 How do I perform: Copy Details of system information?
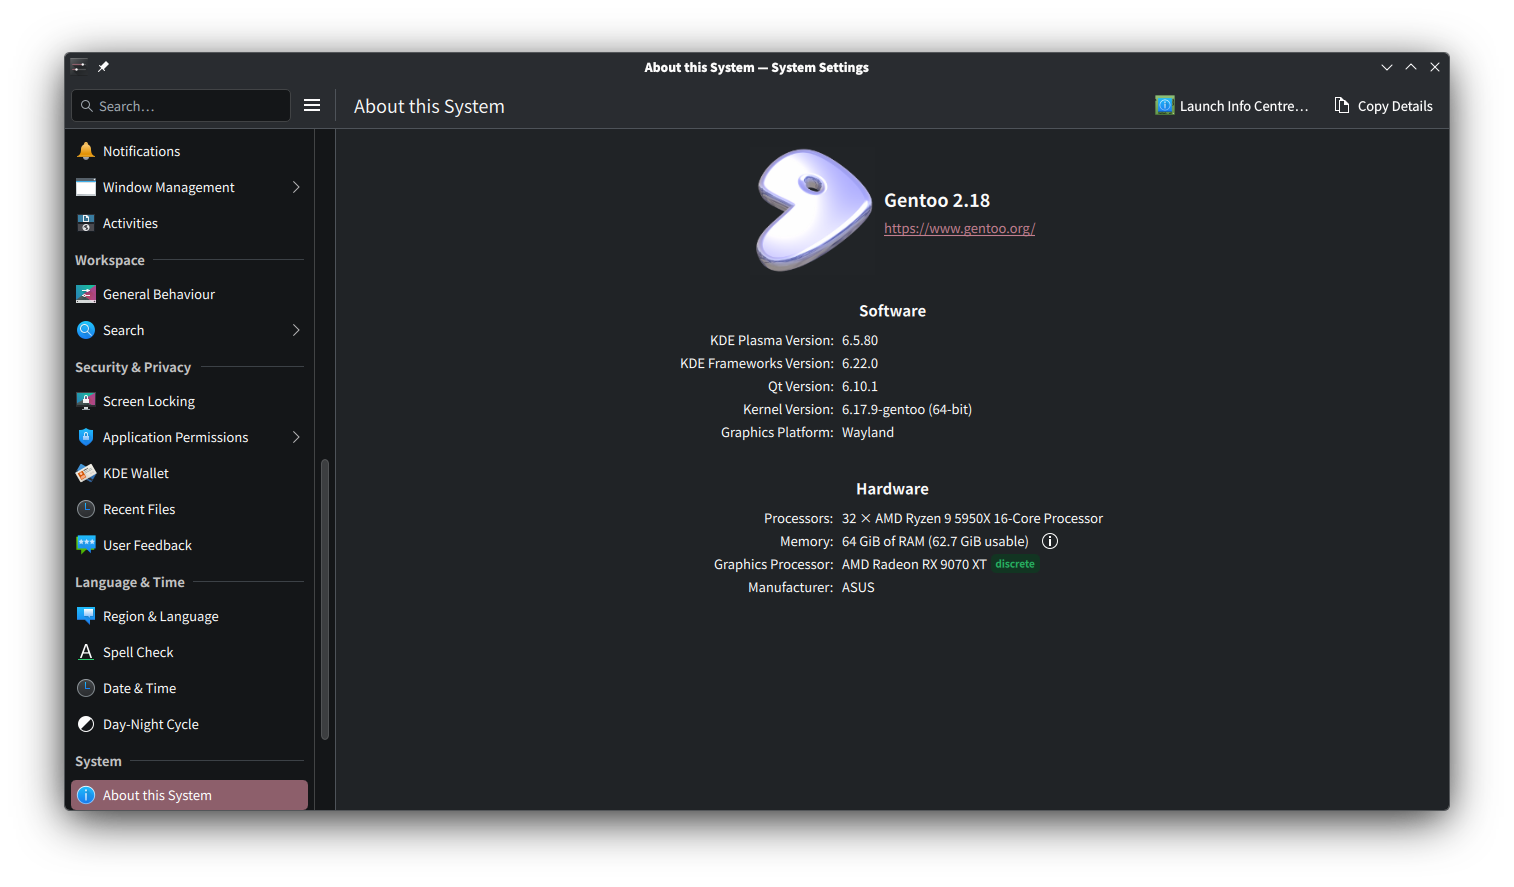click(1383, 105)
